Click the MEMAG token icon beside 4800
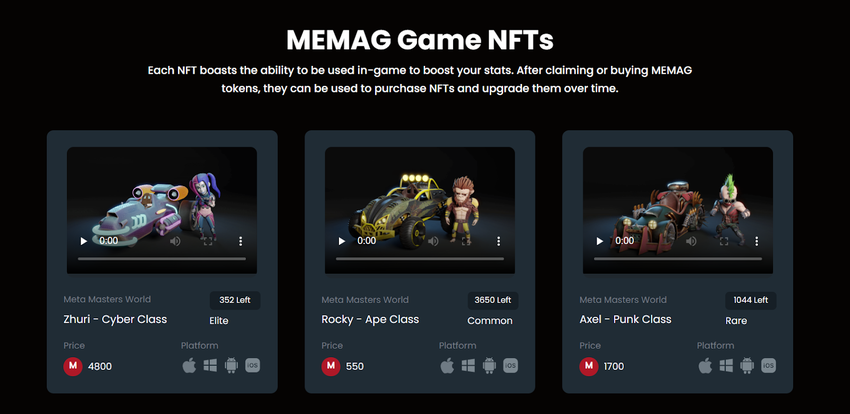 73,366
